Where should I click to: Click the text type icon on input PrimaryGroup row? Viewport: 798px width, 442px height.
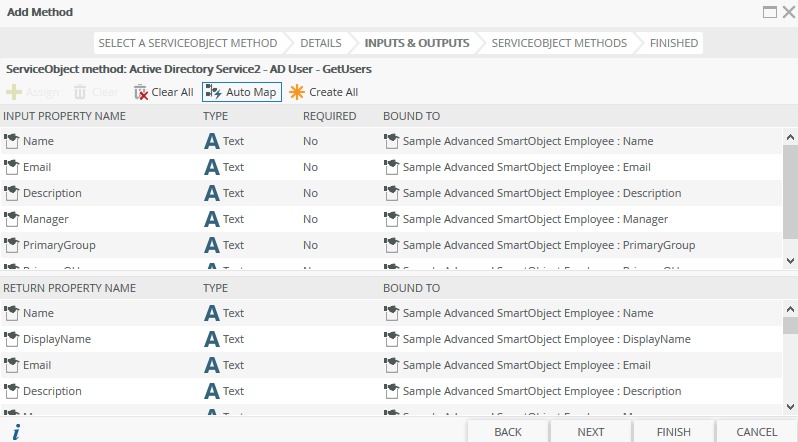pos(212,245)
